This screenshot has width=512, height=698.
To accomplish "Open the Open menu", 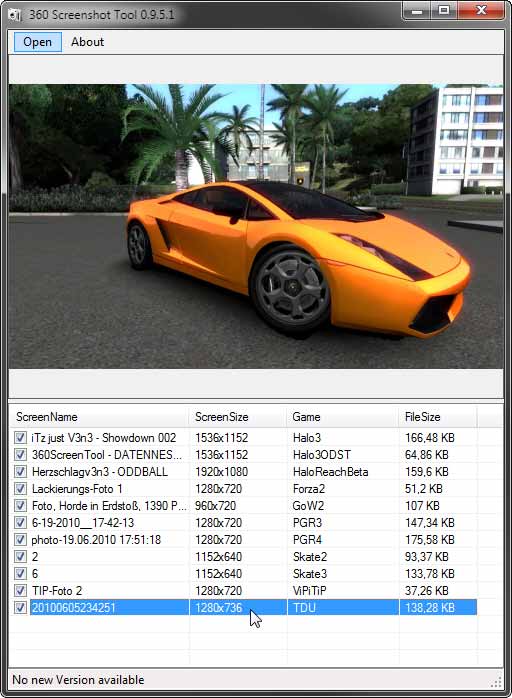I will (37, 42).
